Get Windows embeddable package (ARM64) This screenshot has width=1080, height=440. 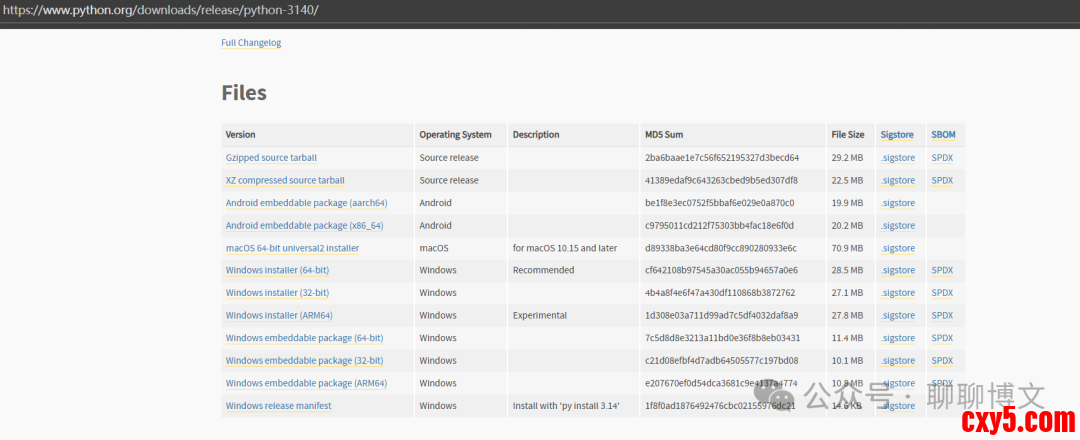pos(306,383)
